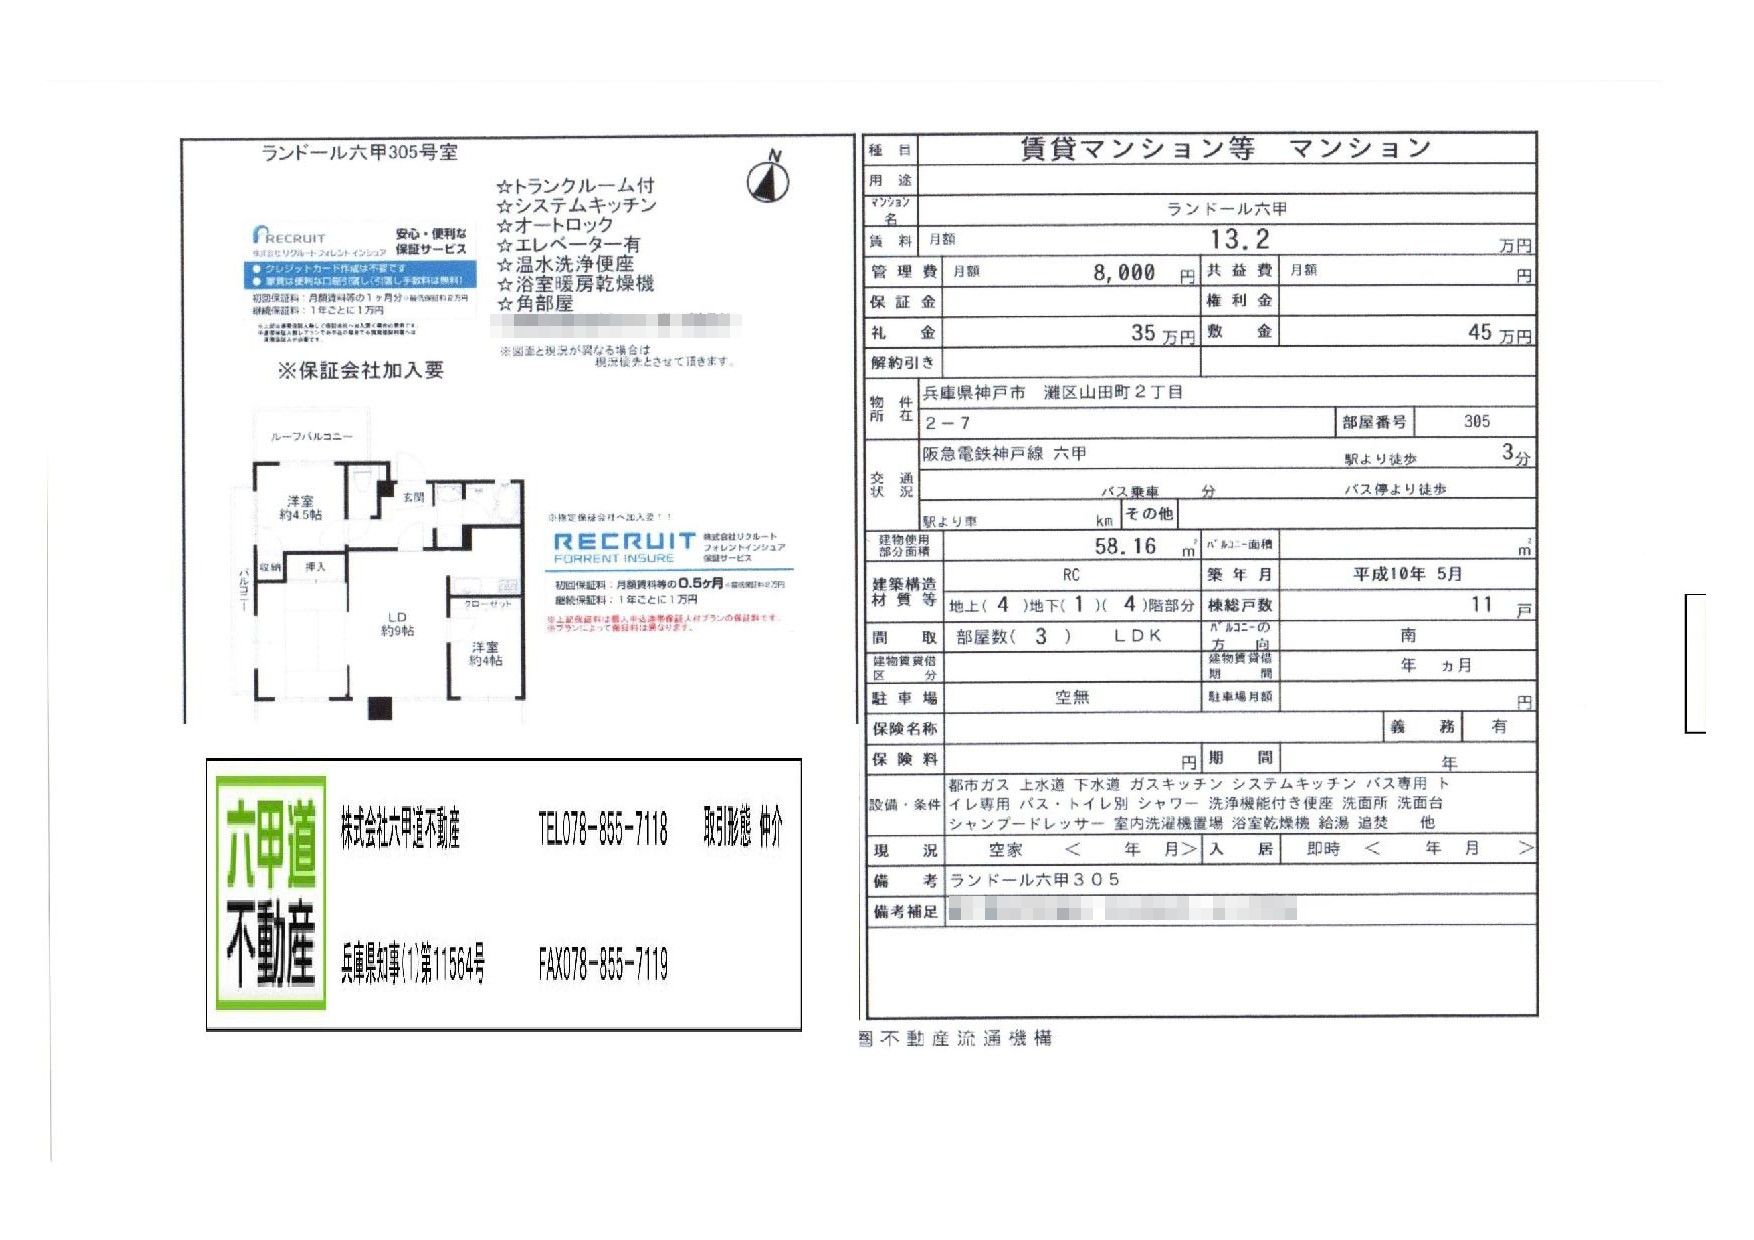
Task: Click ランドール六甲 in the マンション名 row
Action: (1227, 209)
